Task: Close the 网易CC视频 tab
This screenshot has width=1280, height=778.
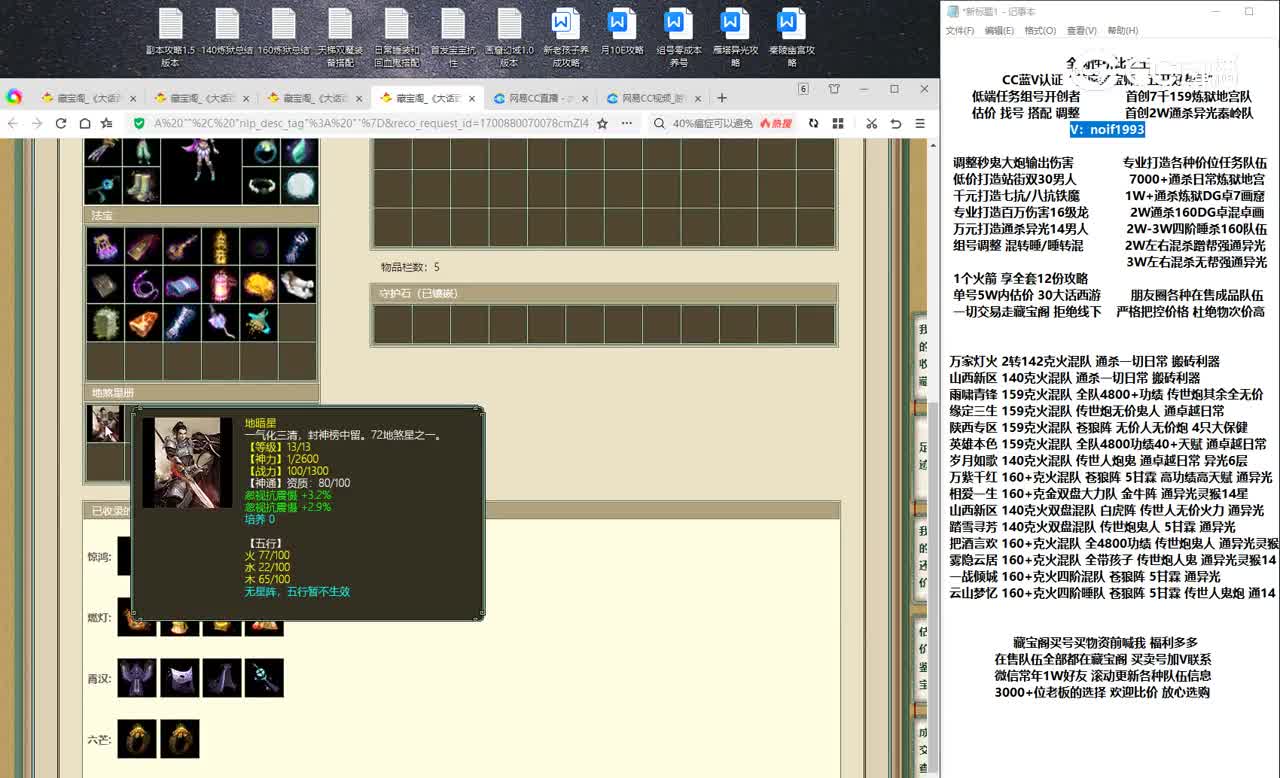Action: (x=696, y=98)
